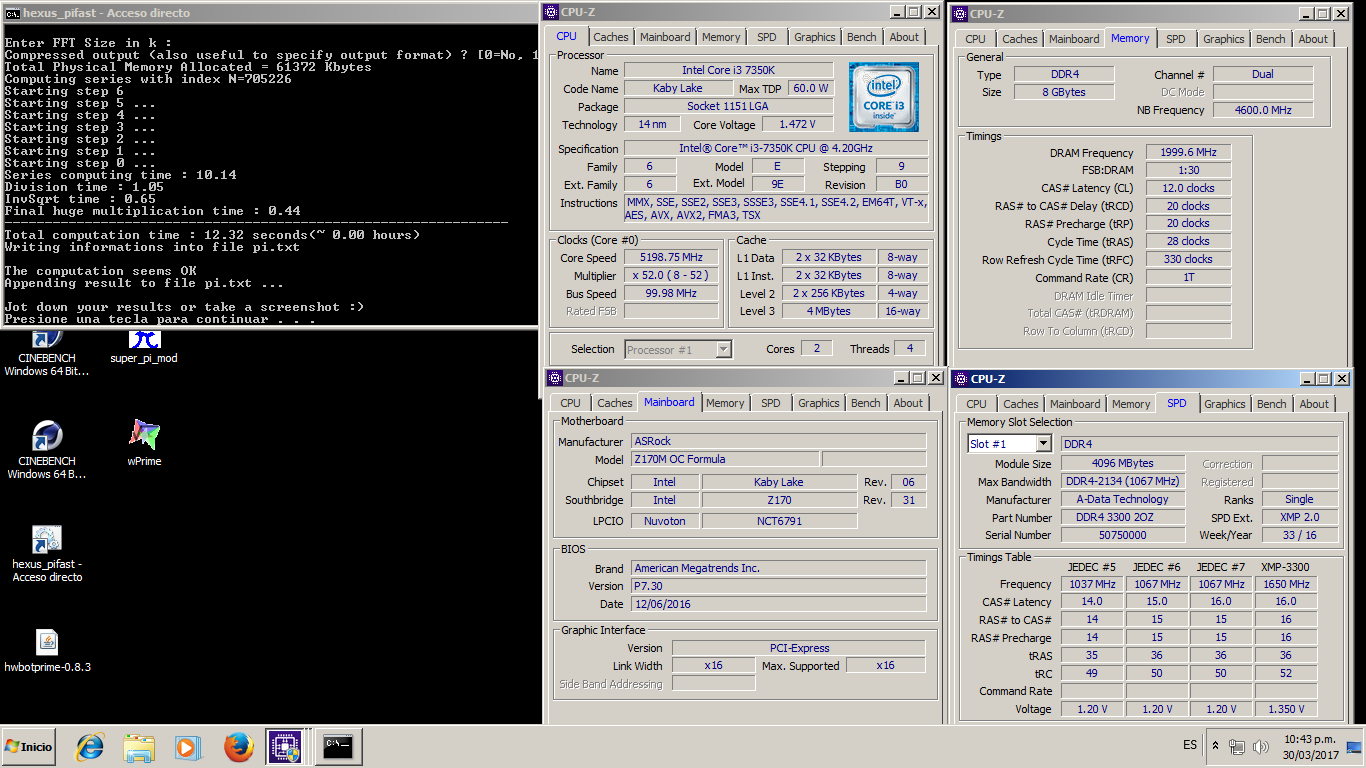Viewport: 1366px width, 768px height.
Task: Open the CINEBENCH icon beside super_pi_mod
Action: (x=47, y=354)
